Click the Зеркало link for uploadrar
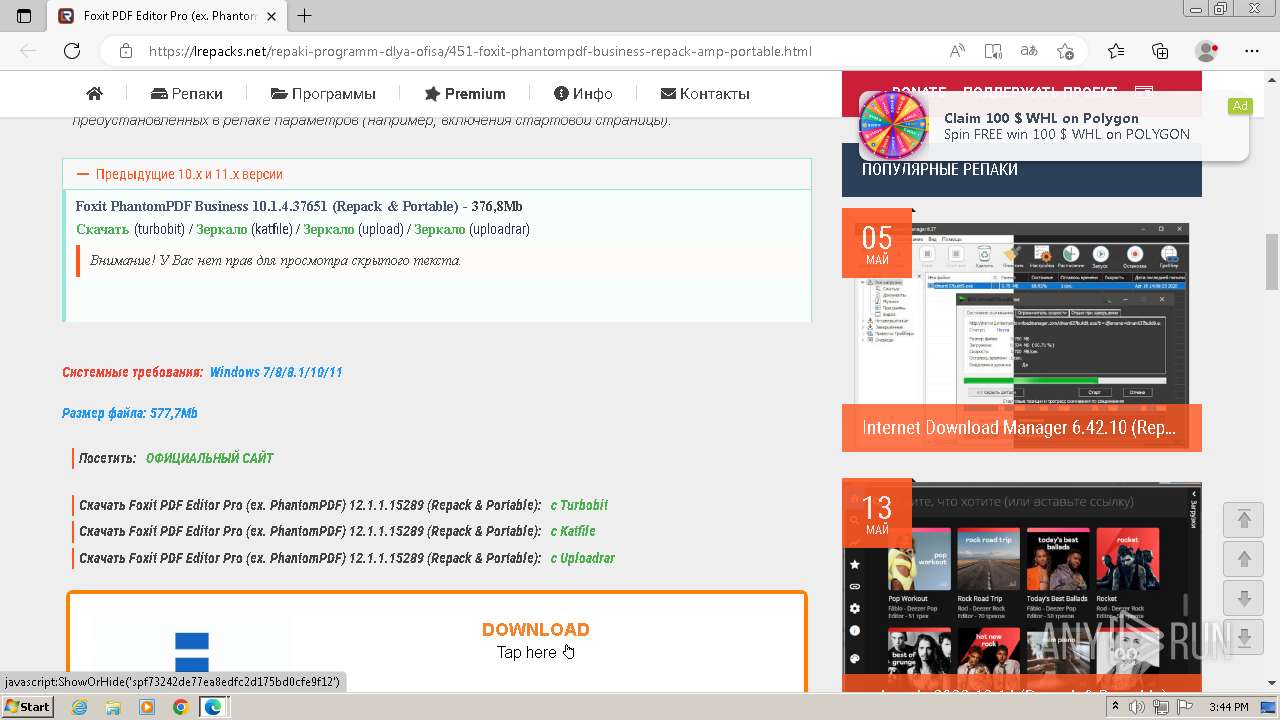This screenshot has width=1280, height=720. [x=439, y=229]
